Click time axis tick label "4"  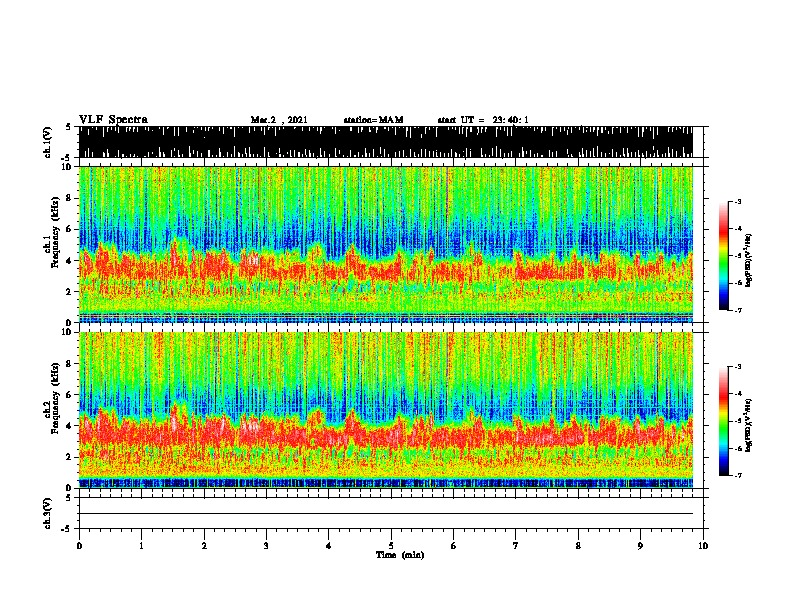[329, 546]
